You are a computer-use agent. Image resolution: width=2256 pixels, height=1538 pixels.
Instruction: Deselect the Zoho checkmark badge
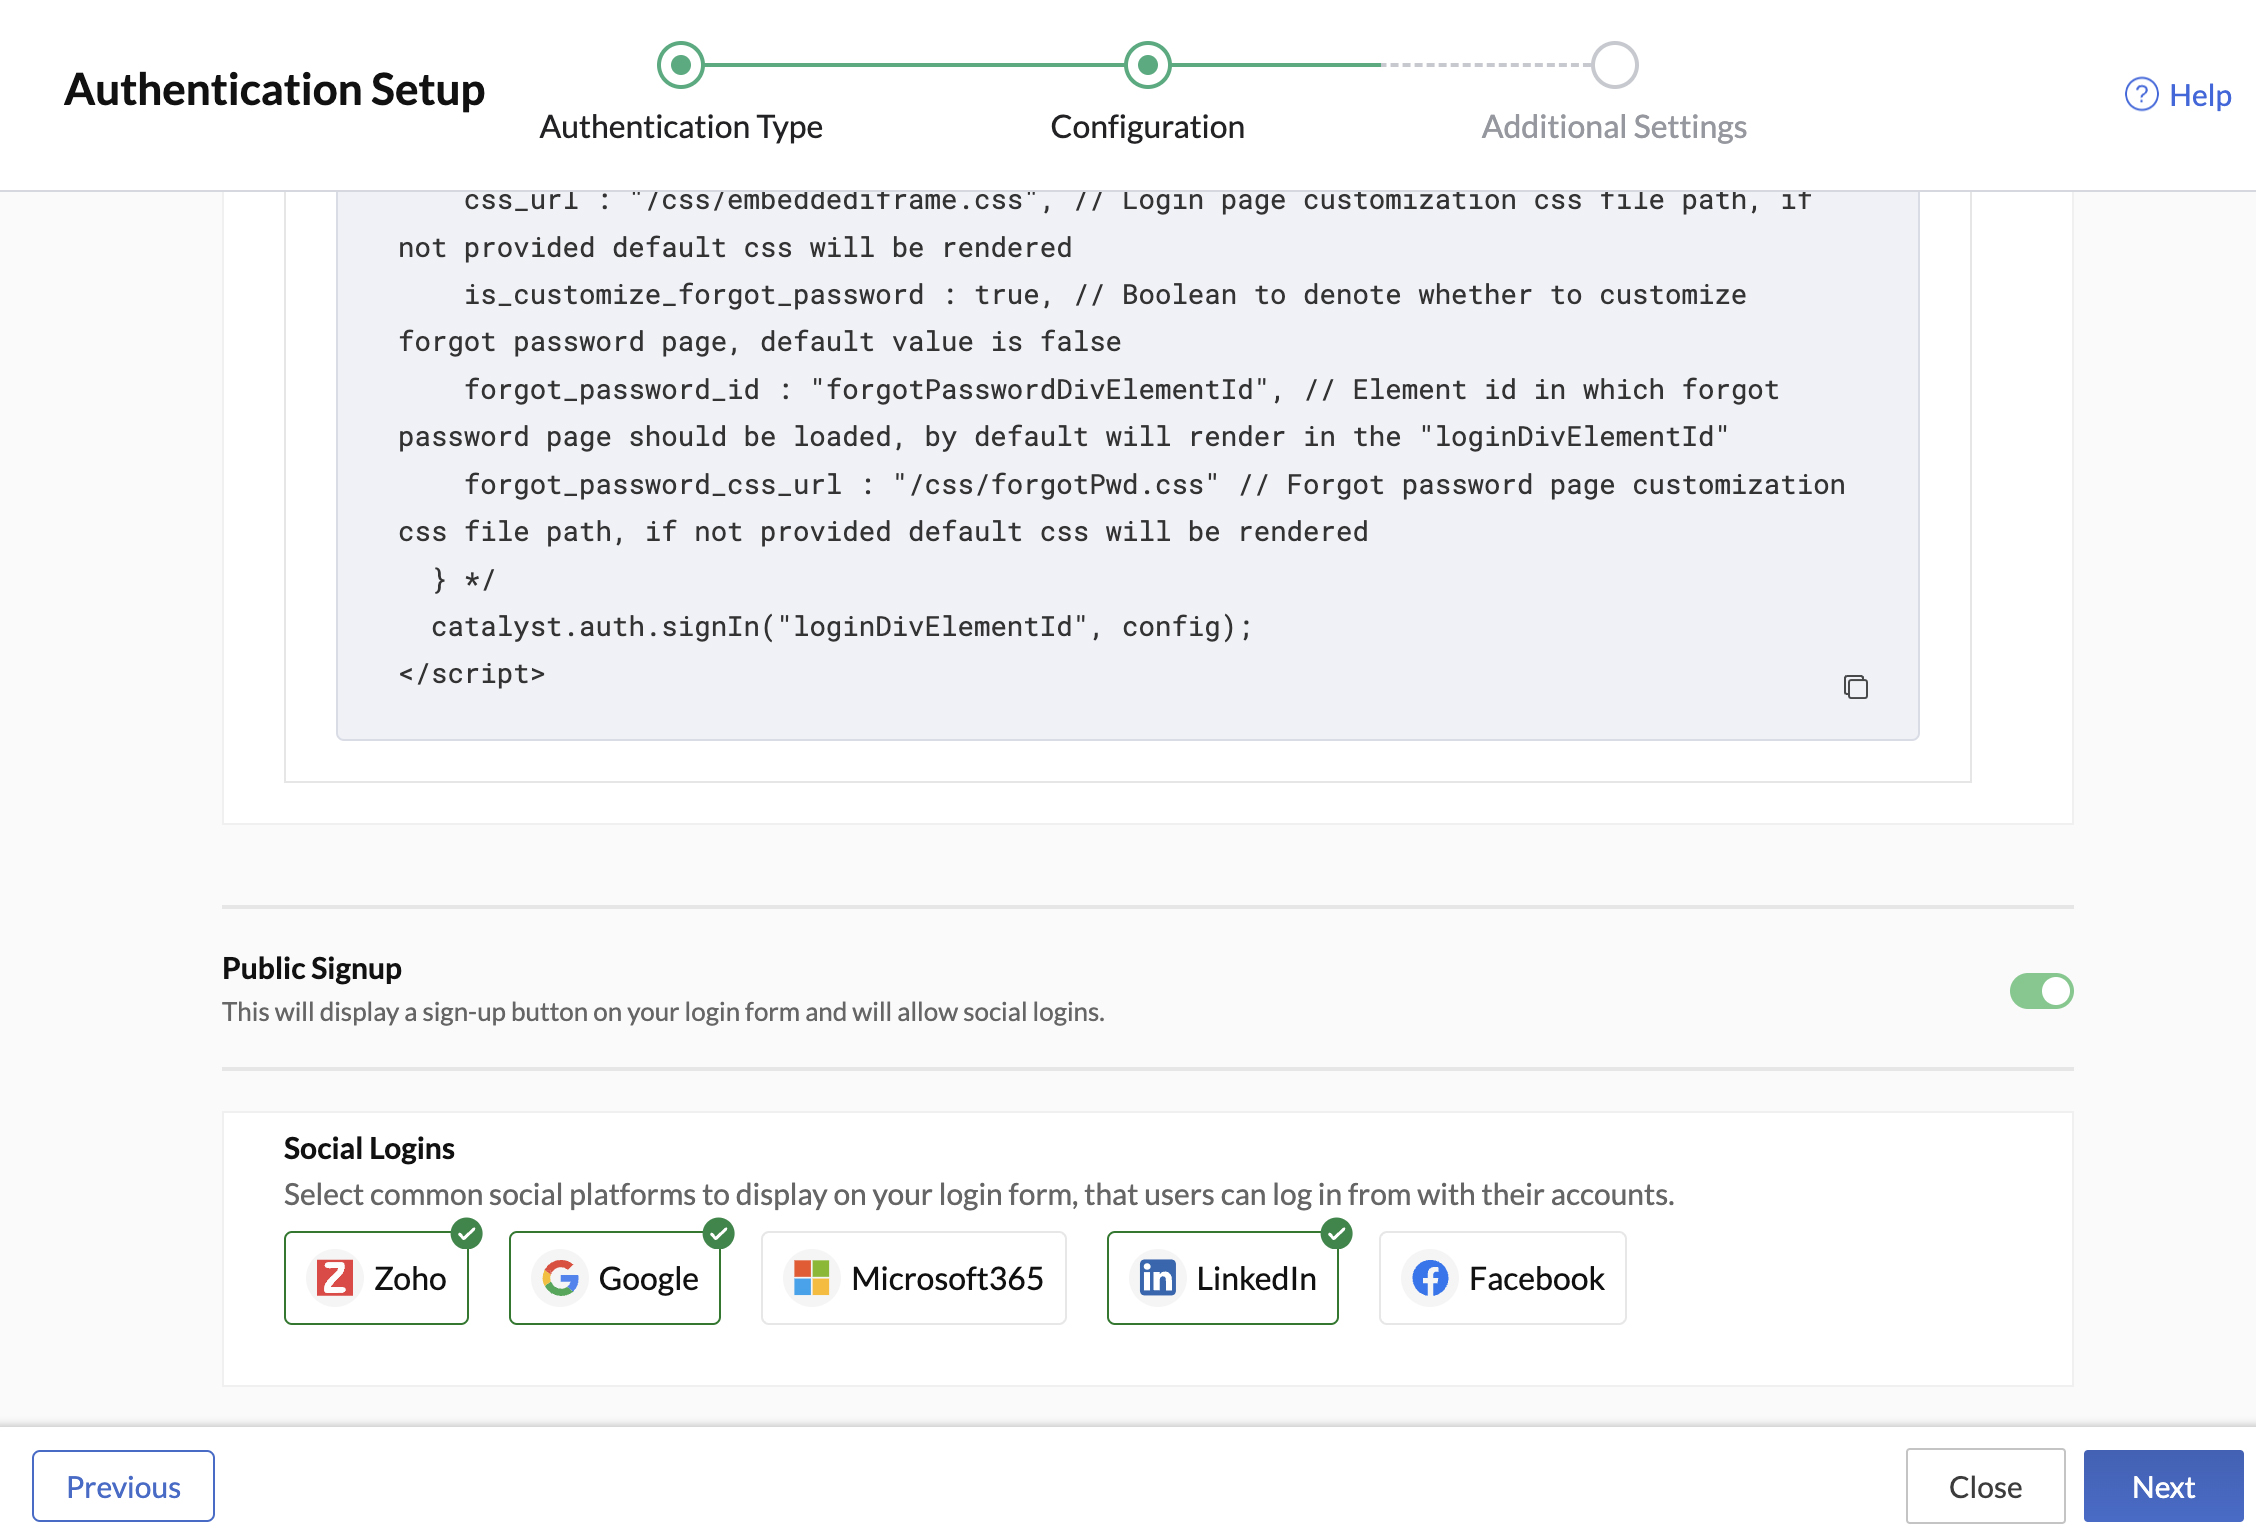click(x=465, y=1234)
